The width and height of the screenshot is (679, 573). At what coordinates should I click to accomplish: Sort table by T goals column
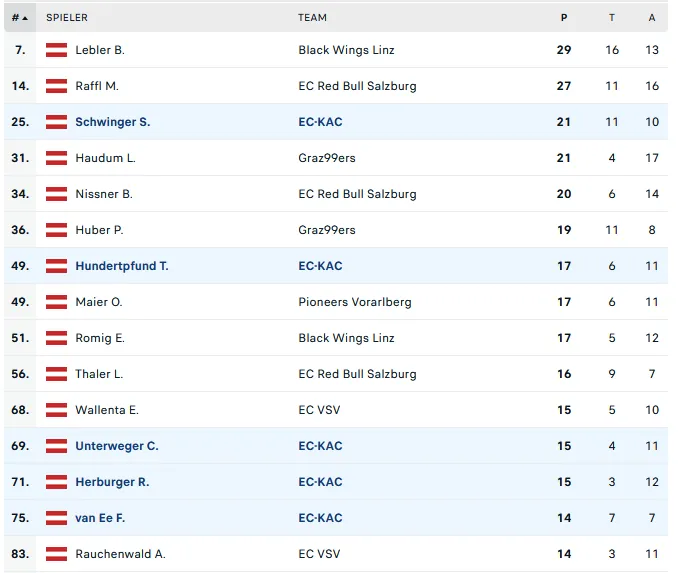[612, 18]
